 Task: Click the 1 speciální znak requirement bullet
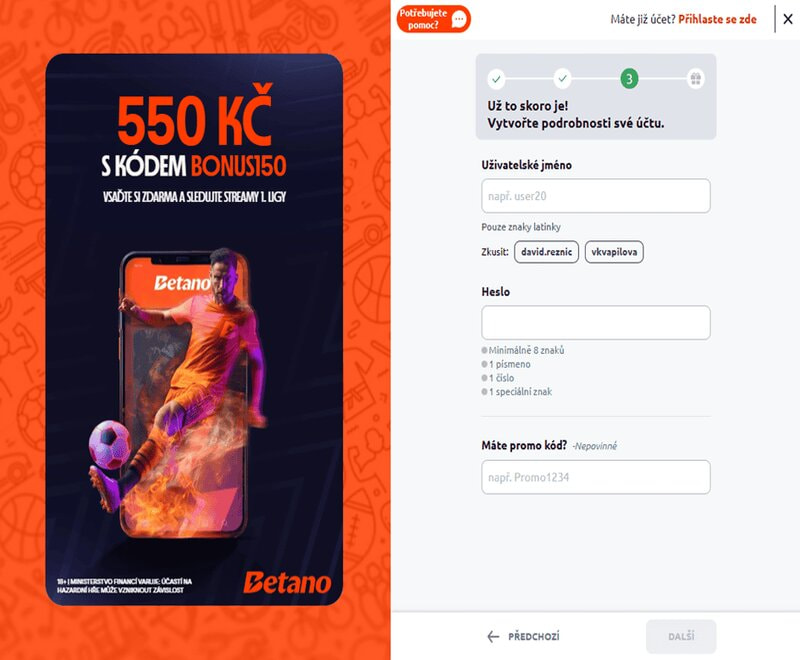pyautogui.click(x=517, y=392)
